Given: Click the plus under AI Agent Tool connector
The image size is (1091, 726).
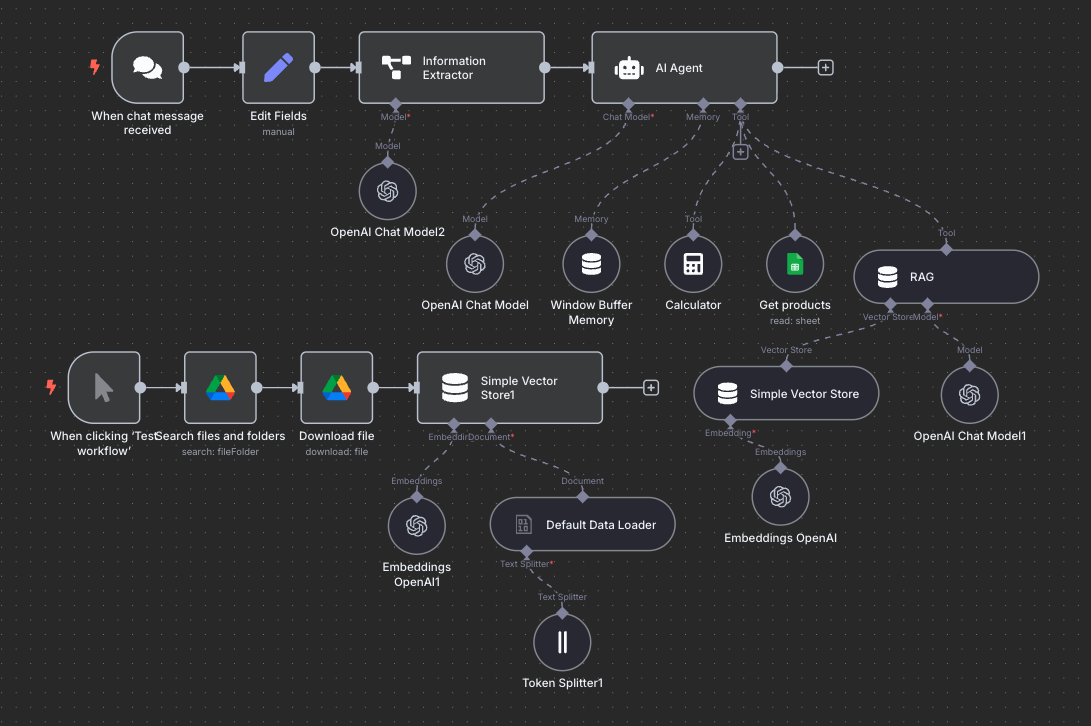Looking at the screenshot, I should [x=740, y=152].
